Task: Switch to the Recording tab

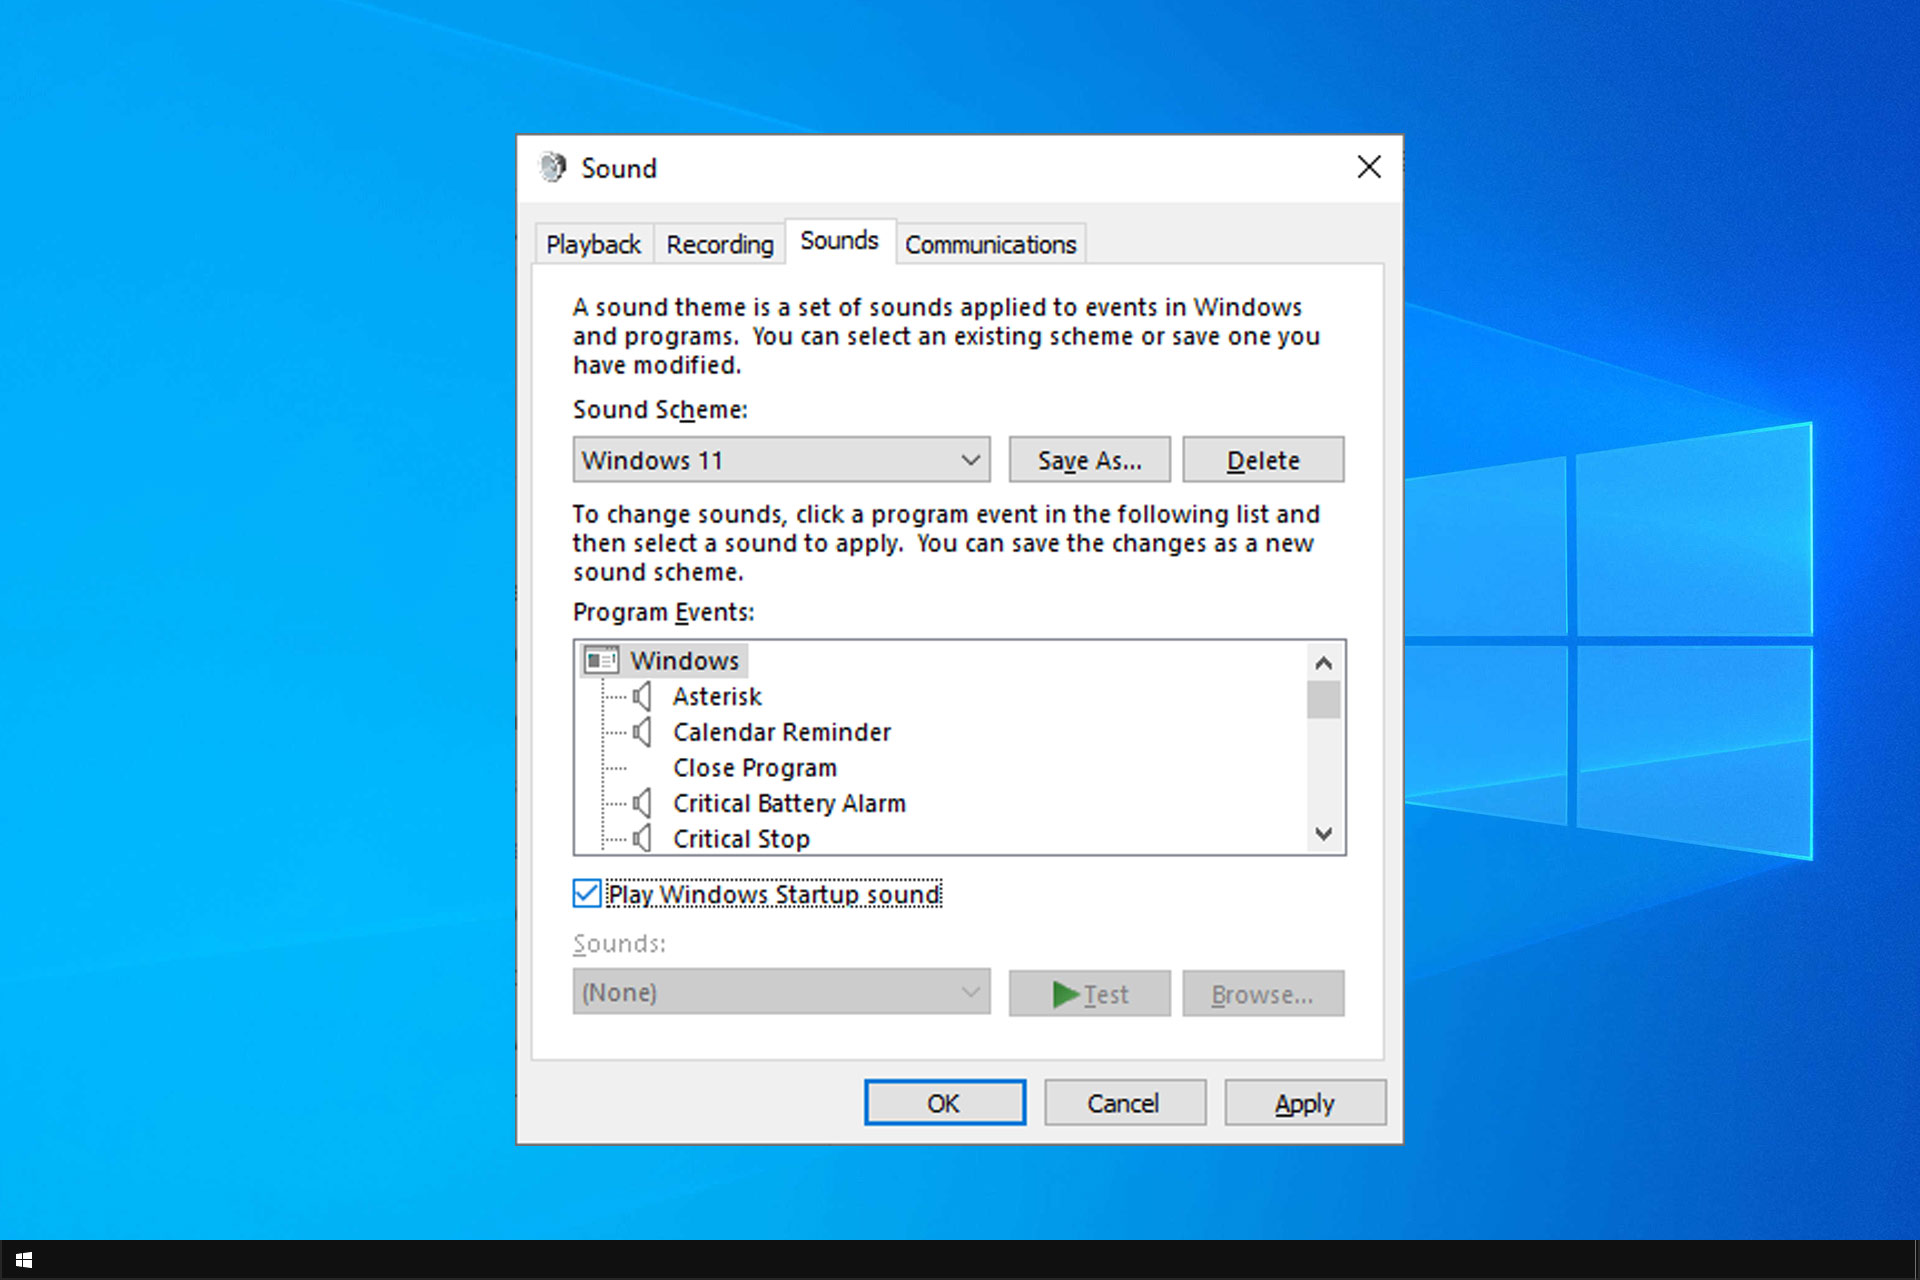Action: tap(720, 244)
